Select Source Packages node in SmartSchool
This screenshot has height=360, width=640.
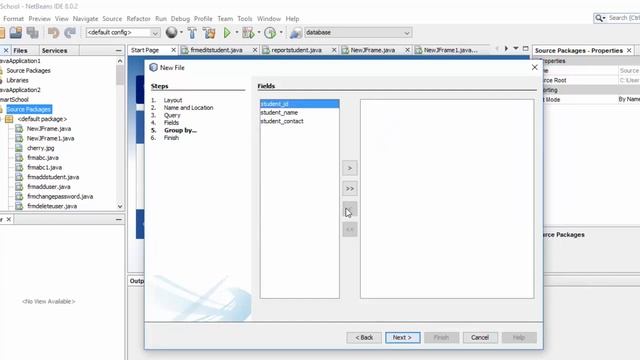(x=29, y=109)
